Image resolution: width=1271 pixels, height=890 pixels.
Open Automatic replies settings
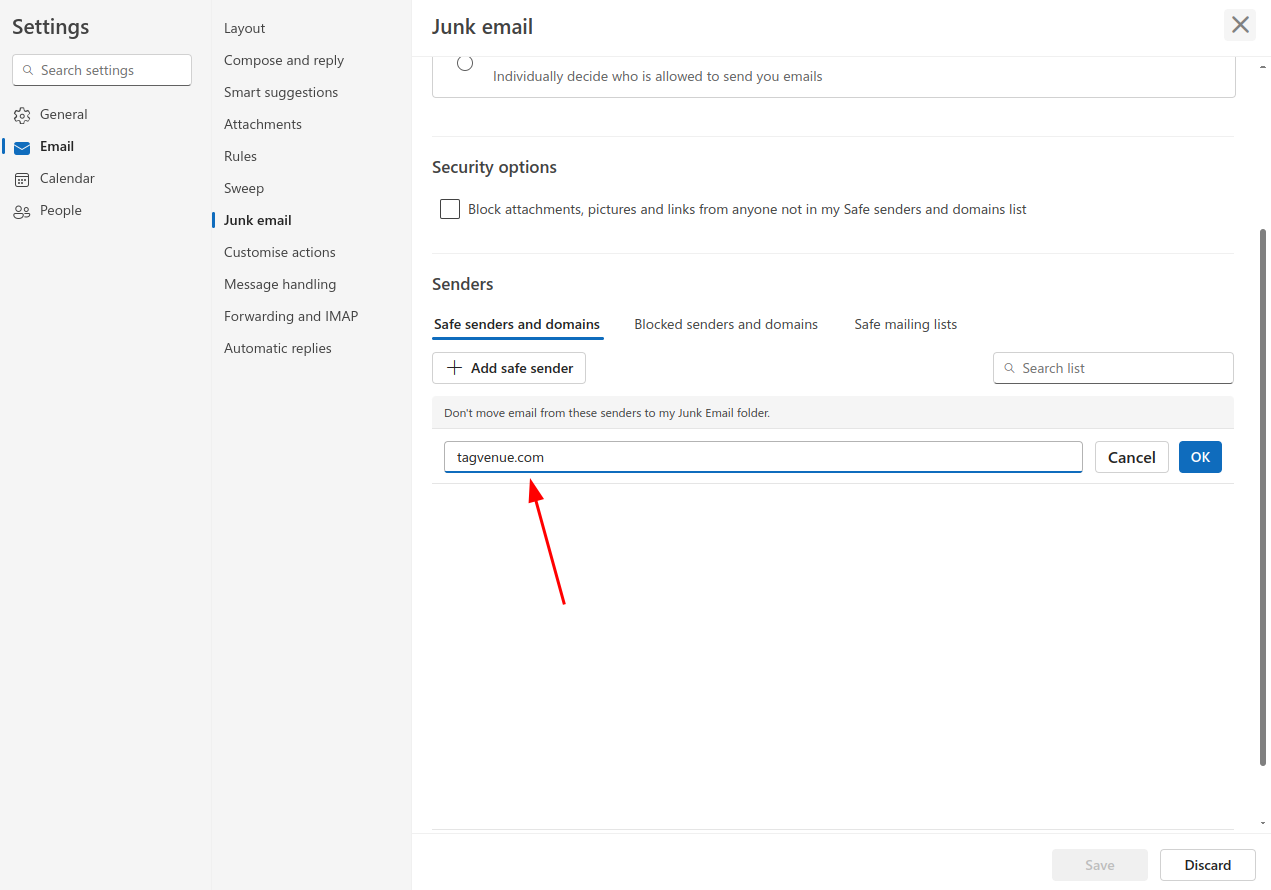click(x=278, y=348)
